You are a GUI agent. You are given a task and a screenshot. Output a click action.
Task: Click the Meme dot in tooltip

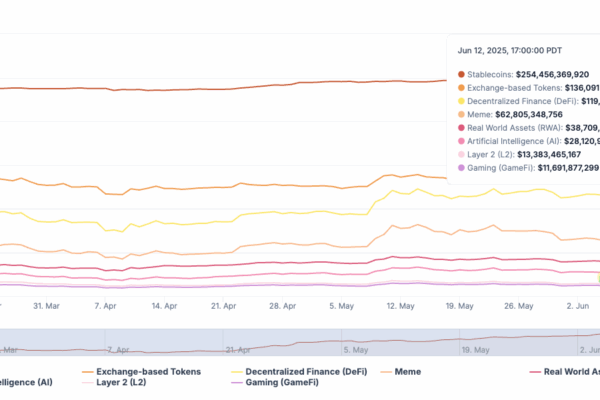coord(461,114)
